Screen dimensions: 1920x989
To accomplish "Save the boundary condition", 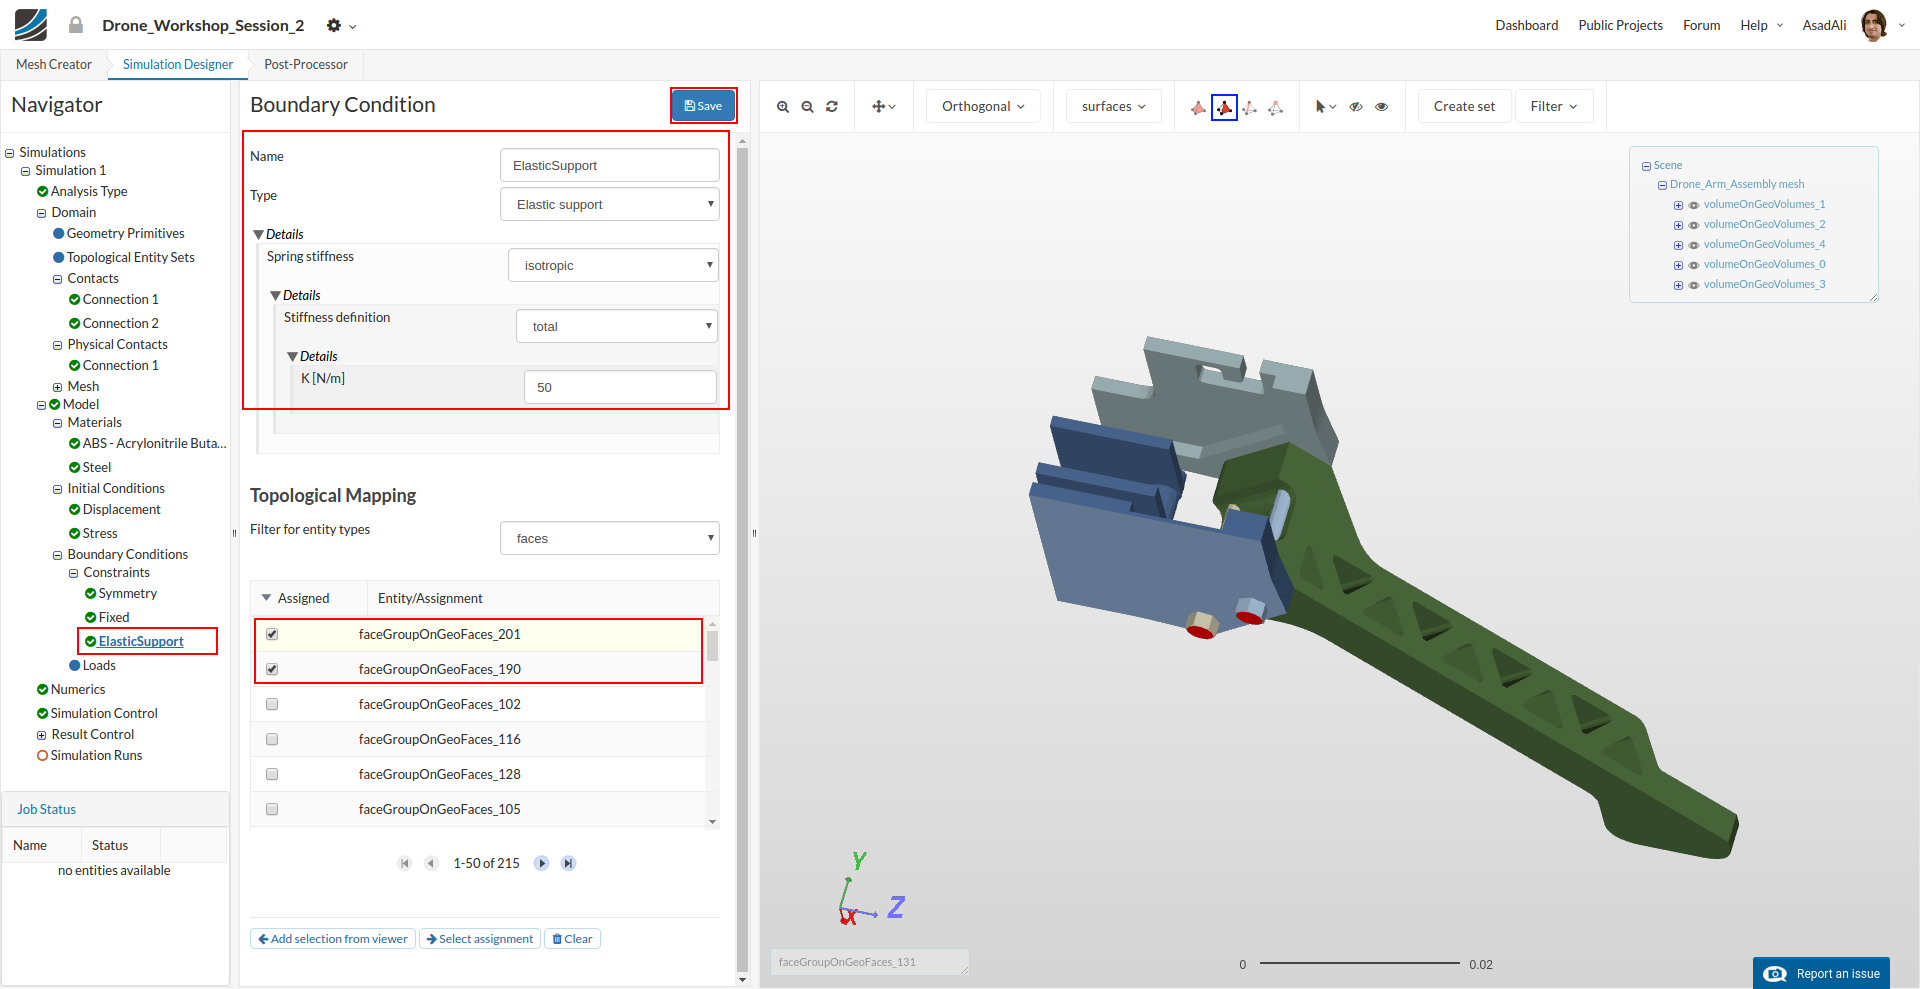I will (x=703, y=106).
